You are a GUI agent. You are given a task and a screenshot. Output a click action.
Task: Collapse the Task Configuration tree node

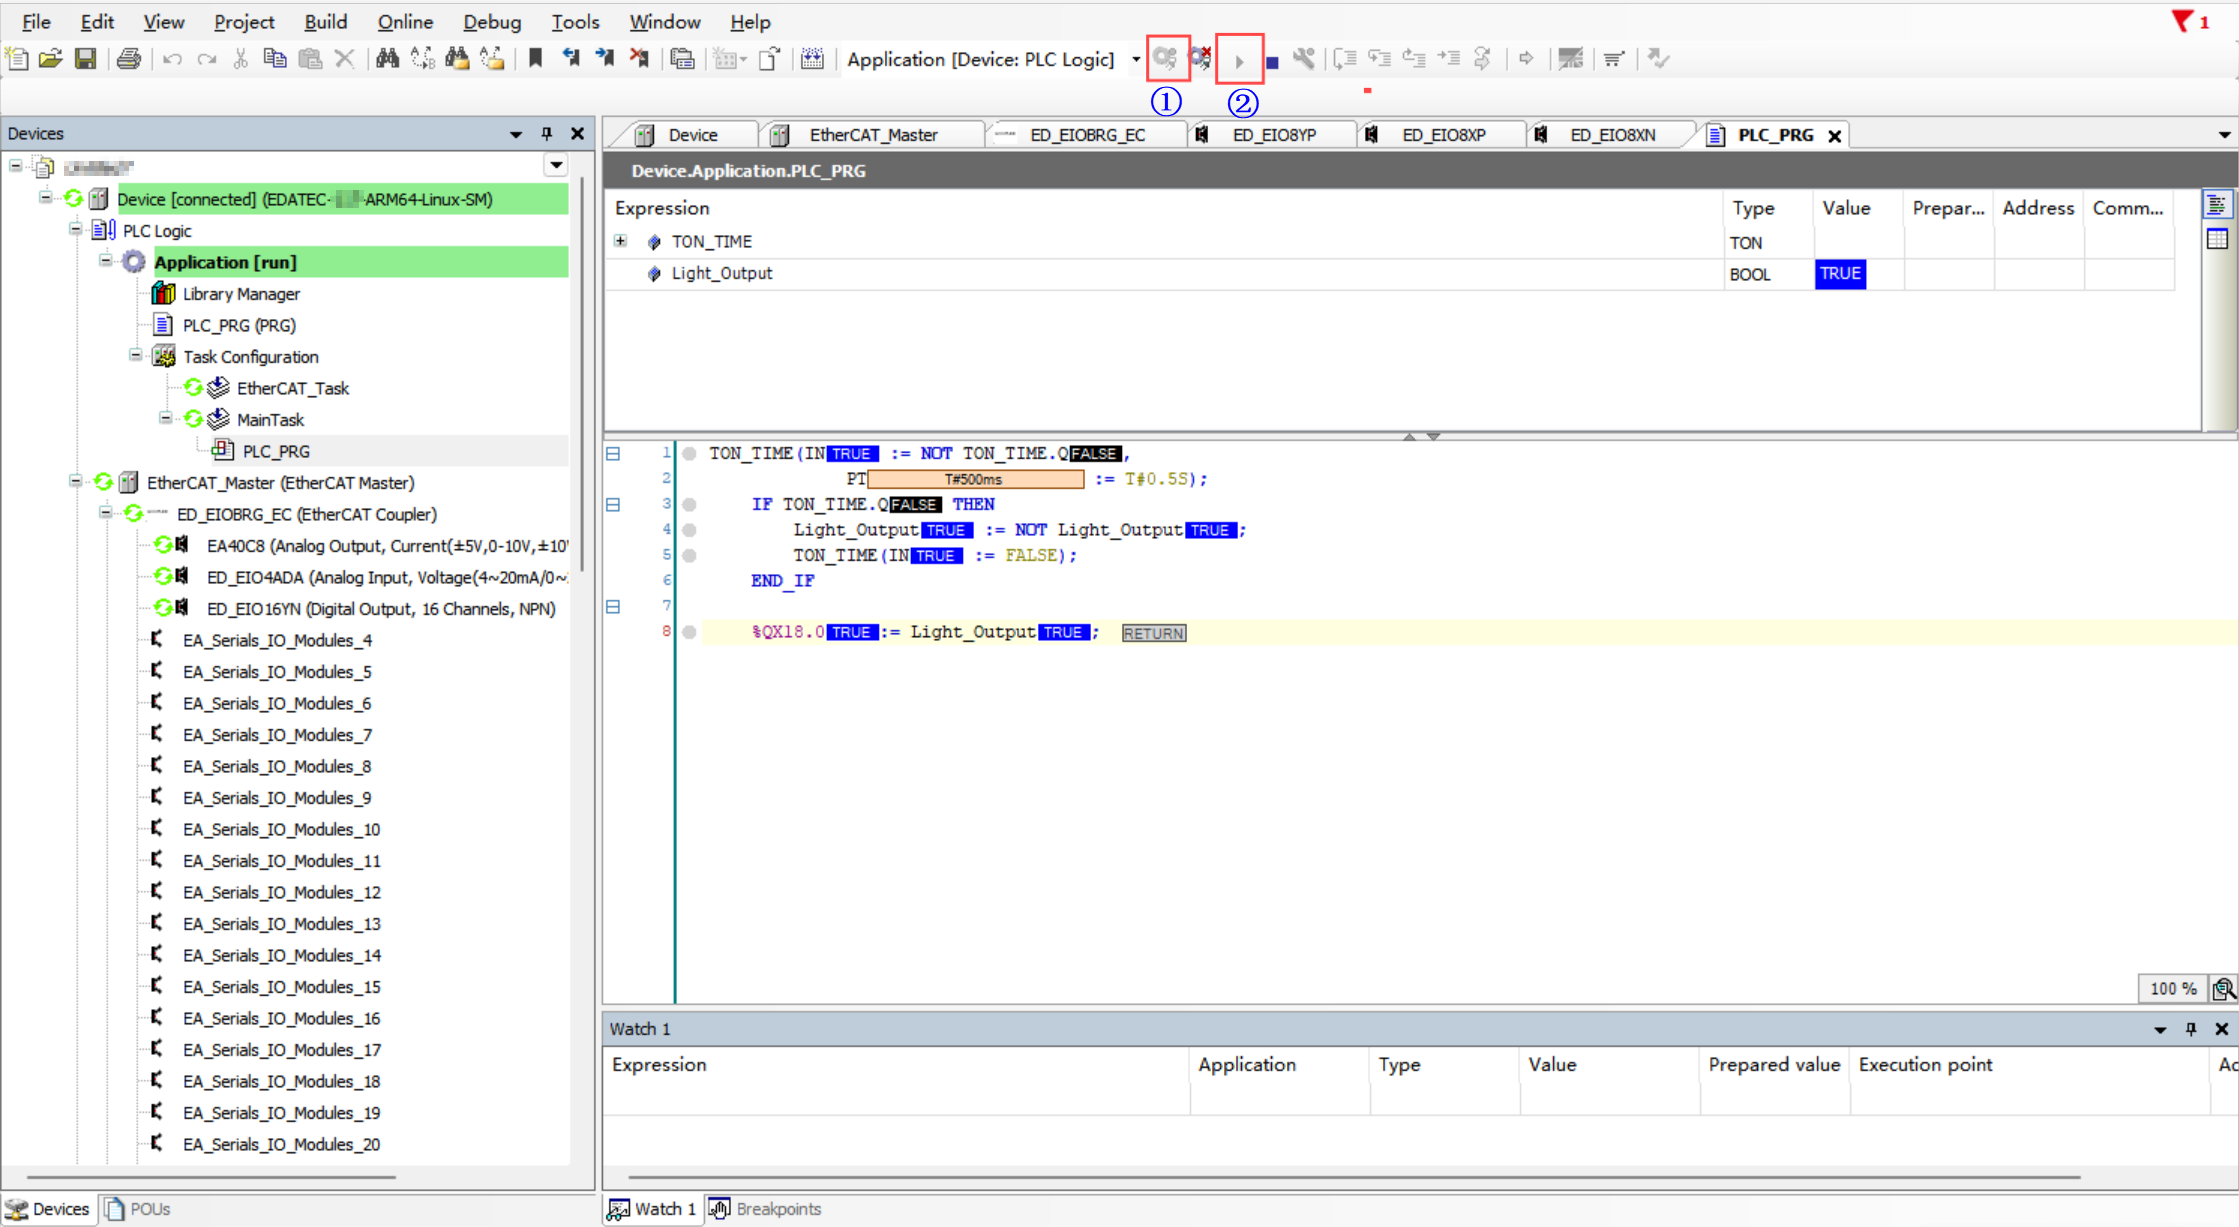(x=136, y=356)
